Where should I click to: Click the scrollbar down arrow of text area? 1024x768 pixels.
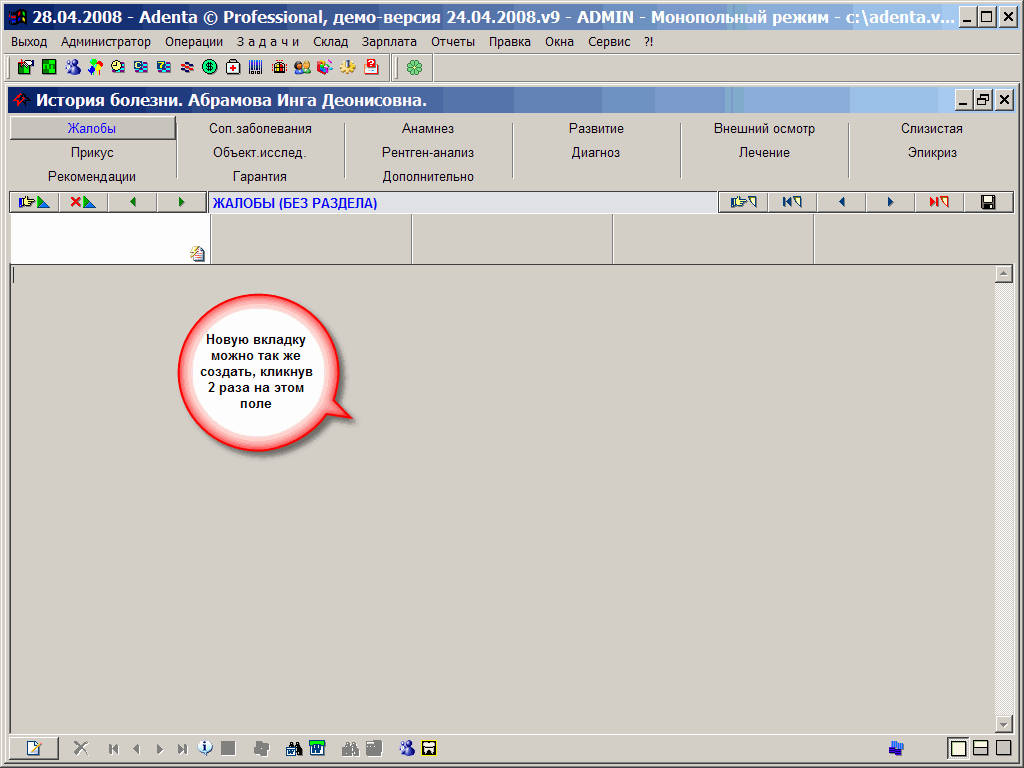point(1004,724)
